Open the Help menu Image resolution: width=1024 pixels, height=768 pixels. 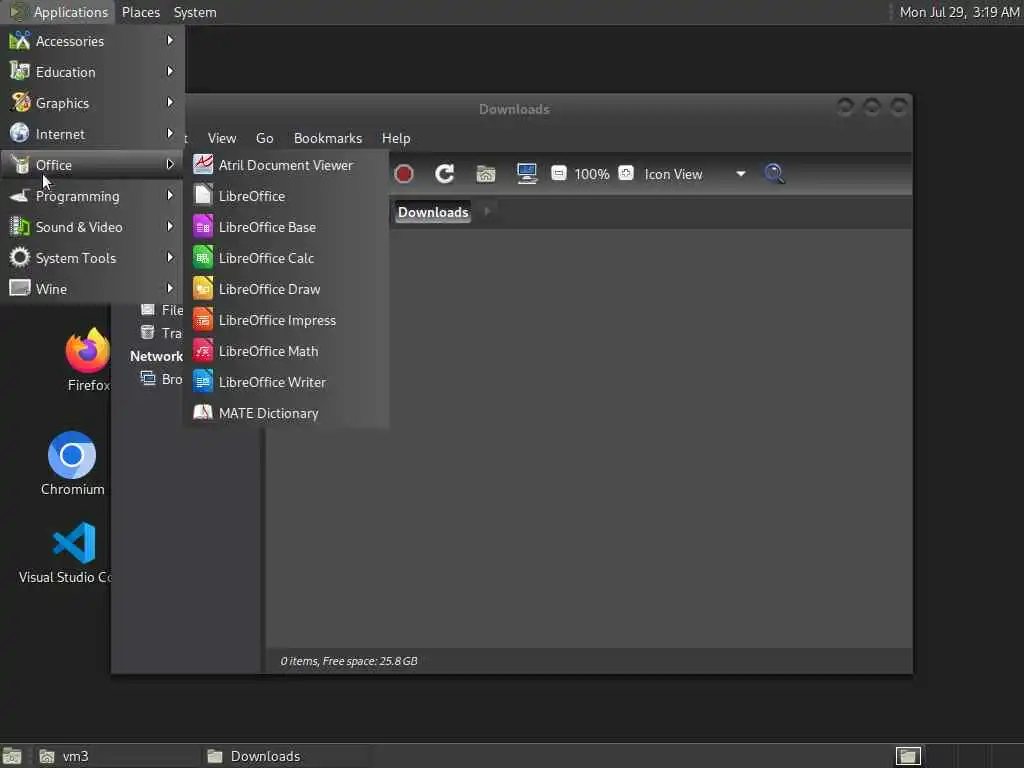tap(396, 138)
